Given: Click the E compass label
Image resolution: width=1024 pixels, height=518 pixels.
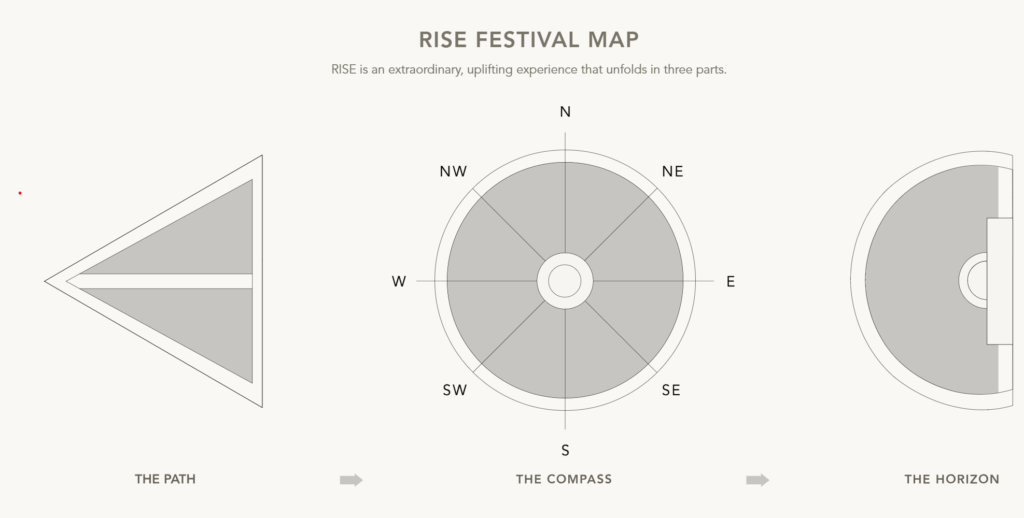Looking at the screenshot, I should pos(730,282).
